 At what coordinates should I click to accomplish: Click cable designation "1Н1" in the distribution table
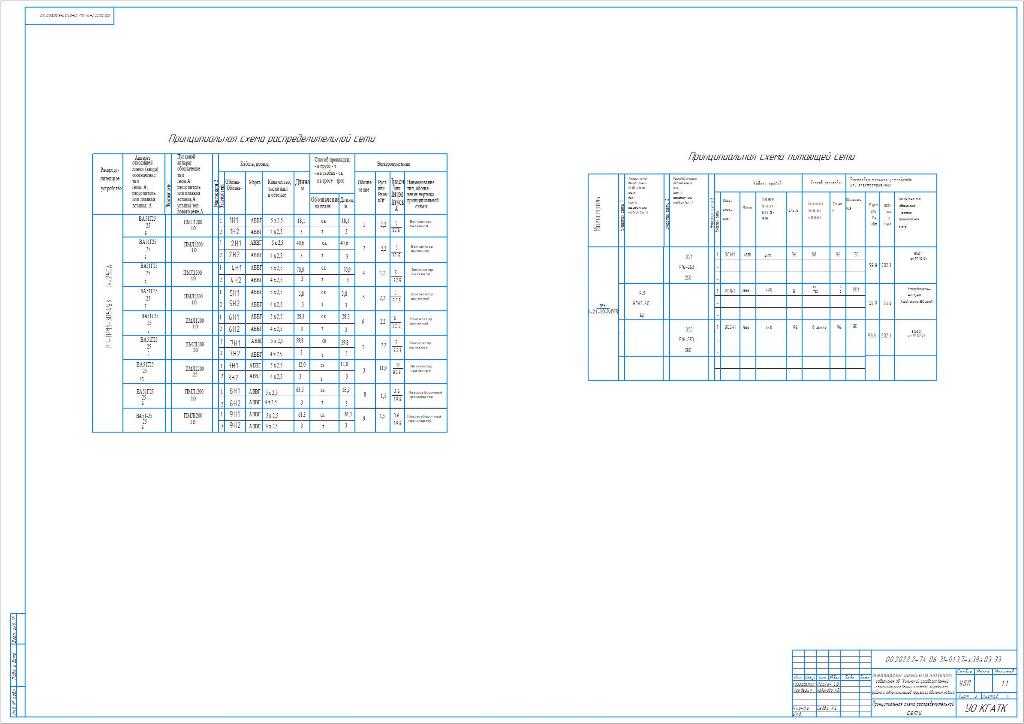point(234,221)
